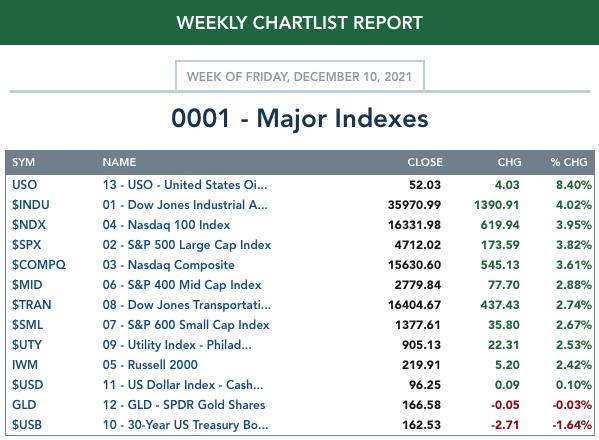
Task: Open 08 - Dow Jones Transportation chart
Action: (186, 305)
